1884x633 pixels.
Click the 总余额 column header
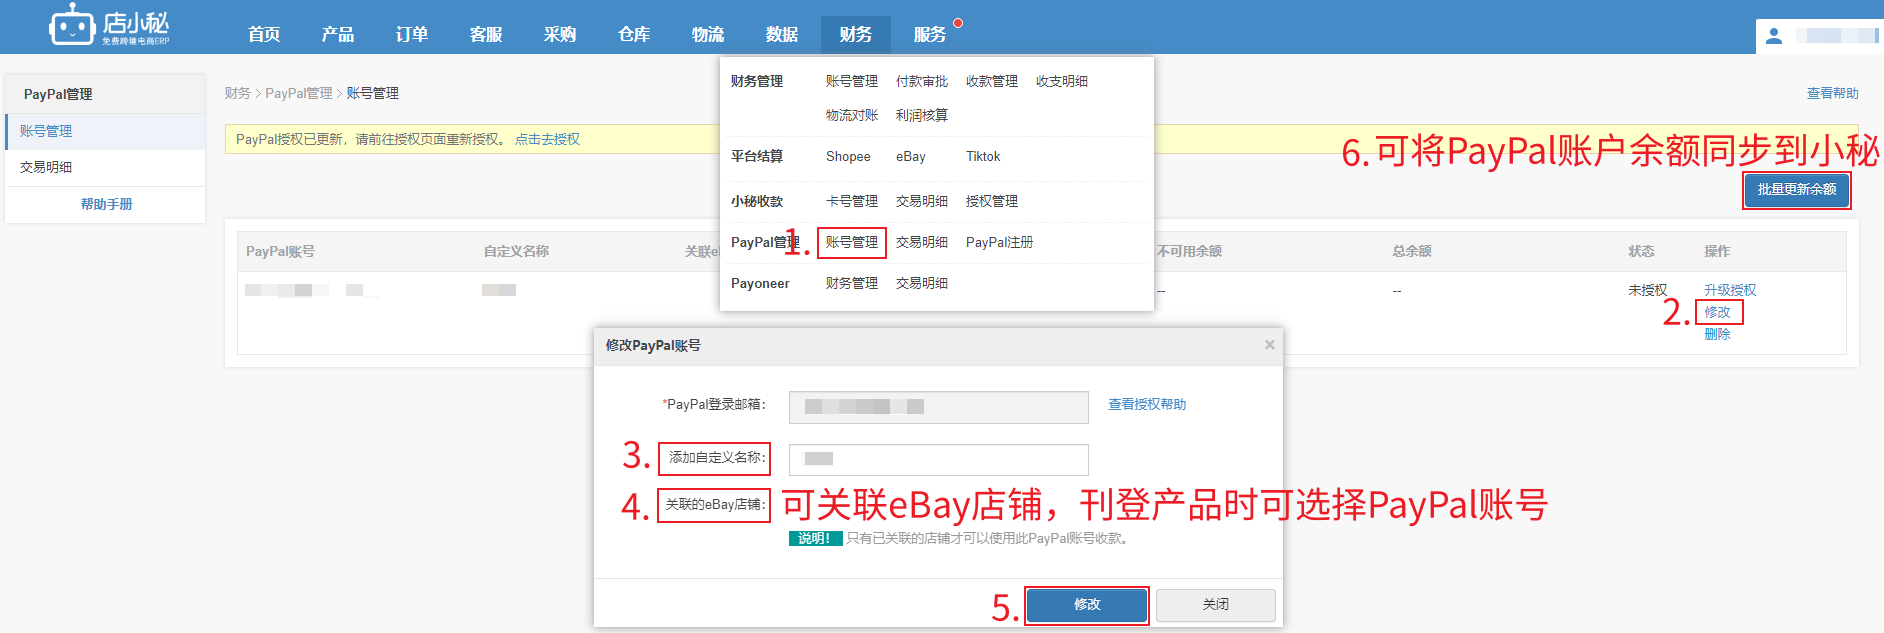coord(1412,251)
